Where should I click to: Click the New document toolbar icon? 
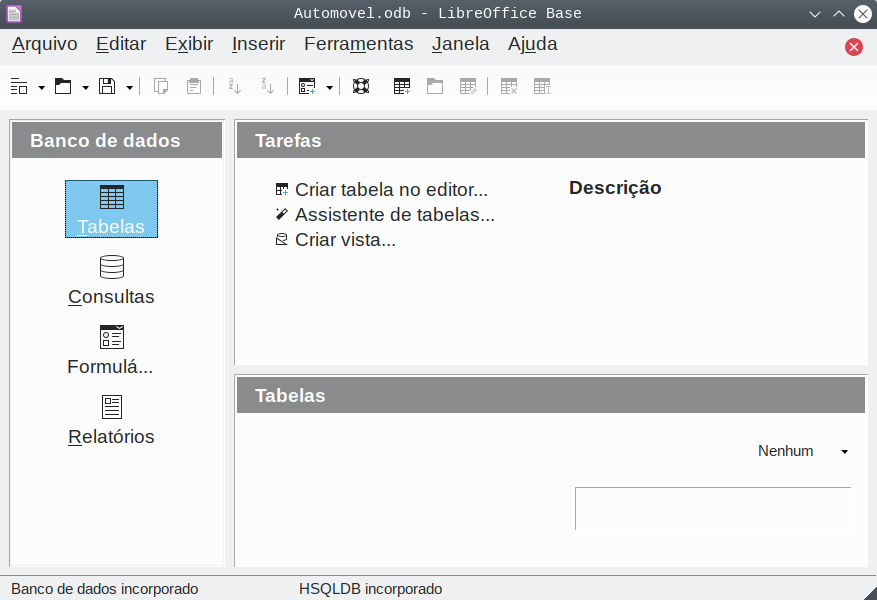(x=19, y=87)
